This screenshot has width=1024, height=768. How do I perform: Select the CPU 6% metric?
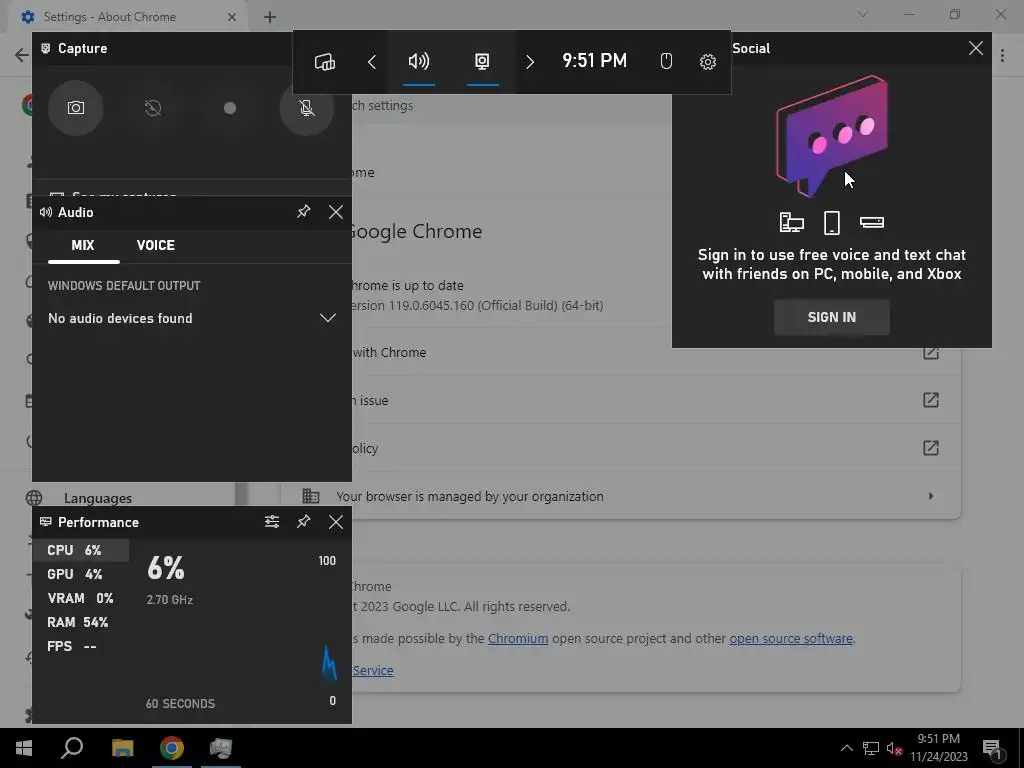point(81,550)
